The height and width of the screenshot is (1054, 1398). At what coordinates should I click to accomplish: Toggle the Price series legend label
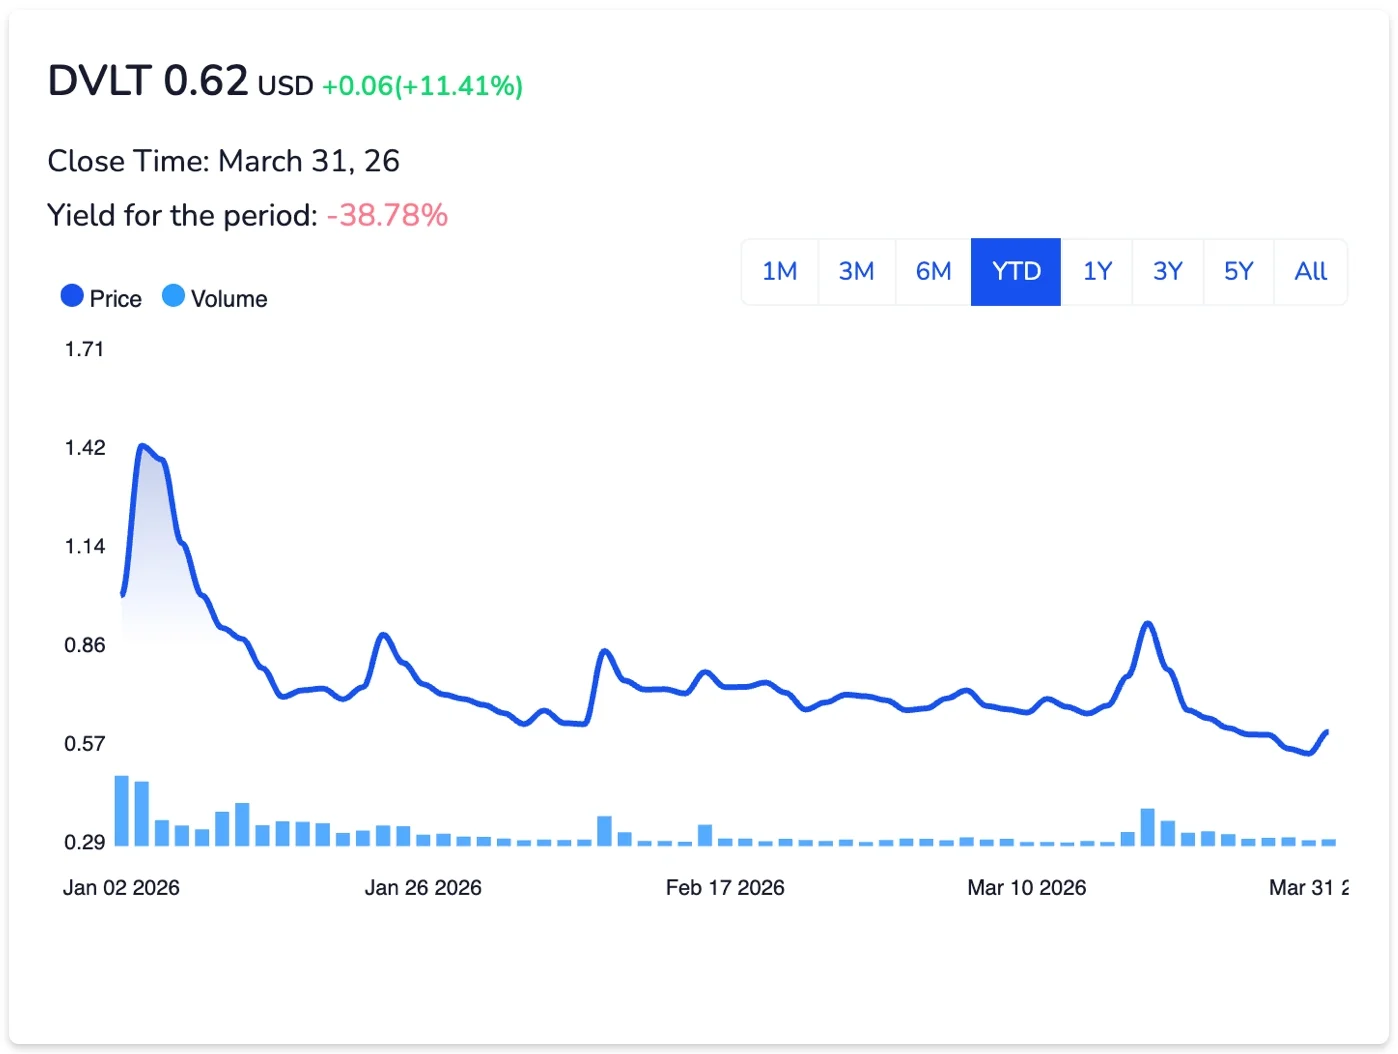pyautogui.click(x=115, y=299)
